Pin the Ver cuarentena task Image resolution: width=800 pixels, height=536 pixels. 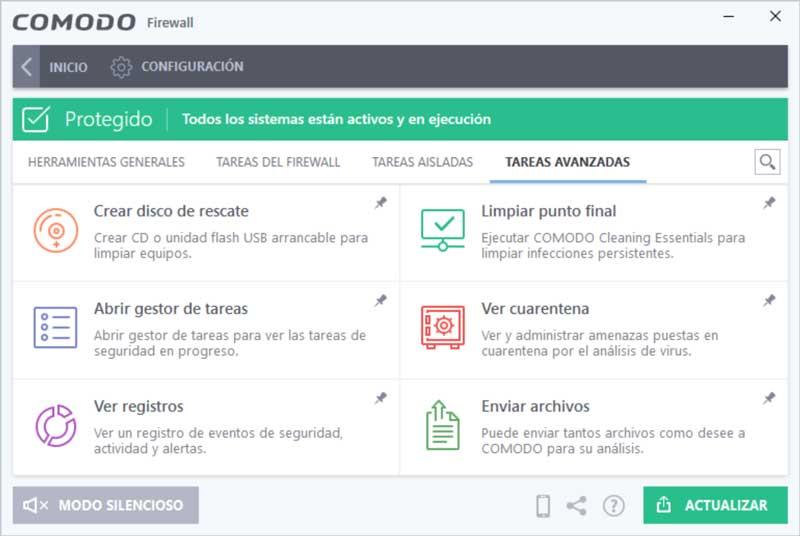769,301
